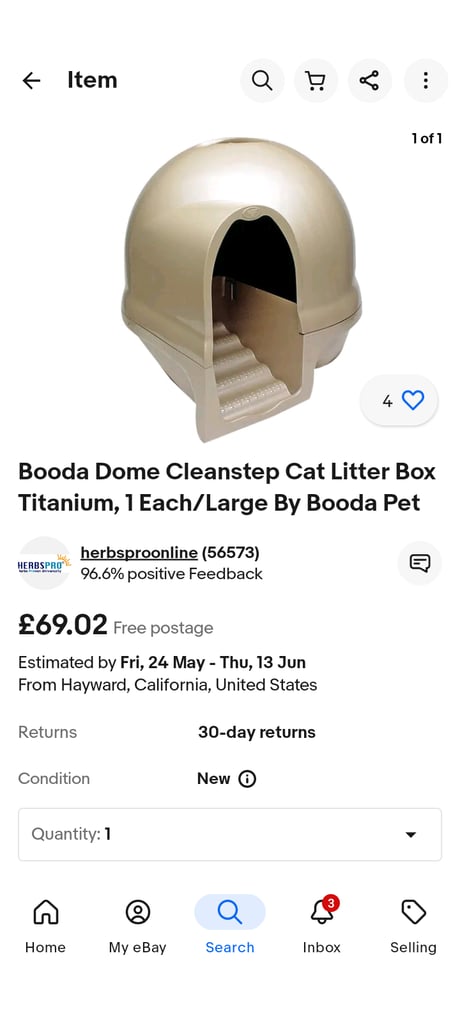
Task: Message the seller via chat icon
Action: [x=419, y=562]
